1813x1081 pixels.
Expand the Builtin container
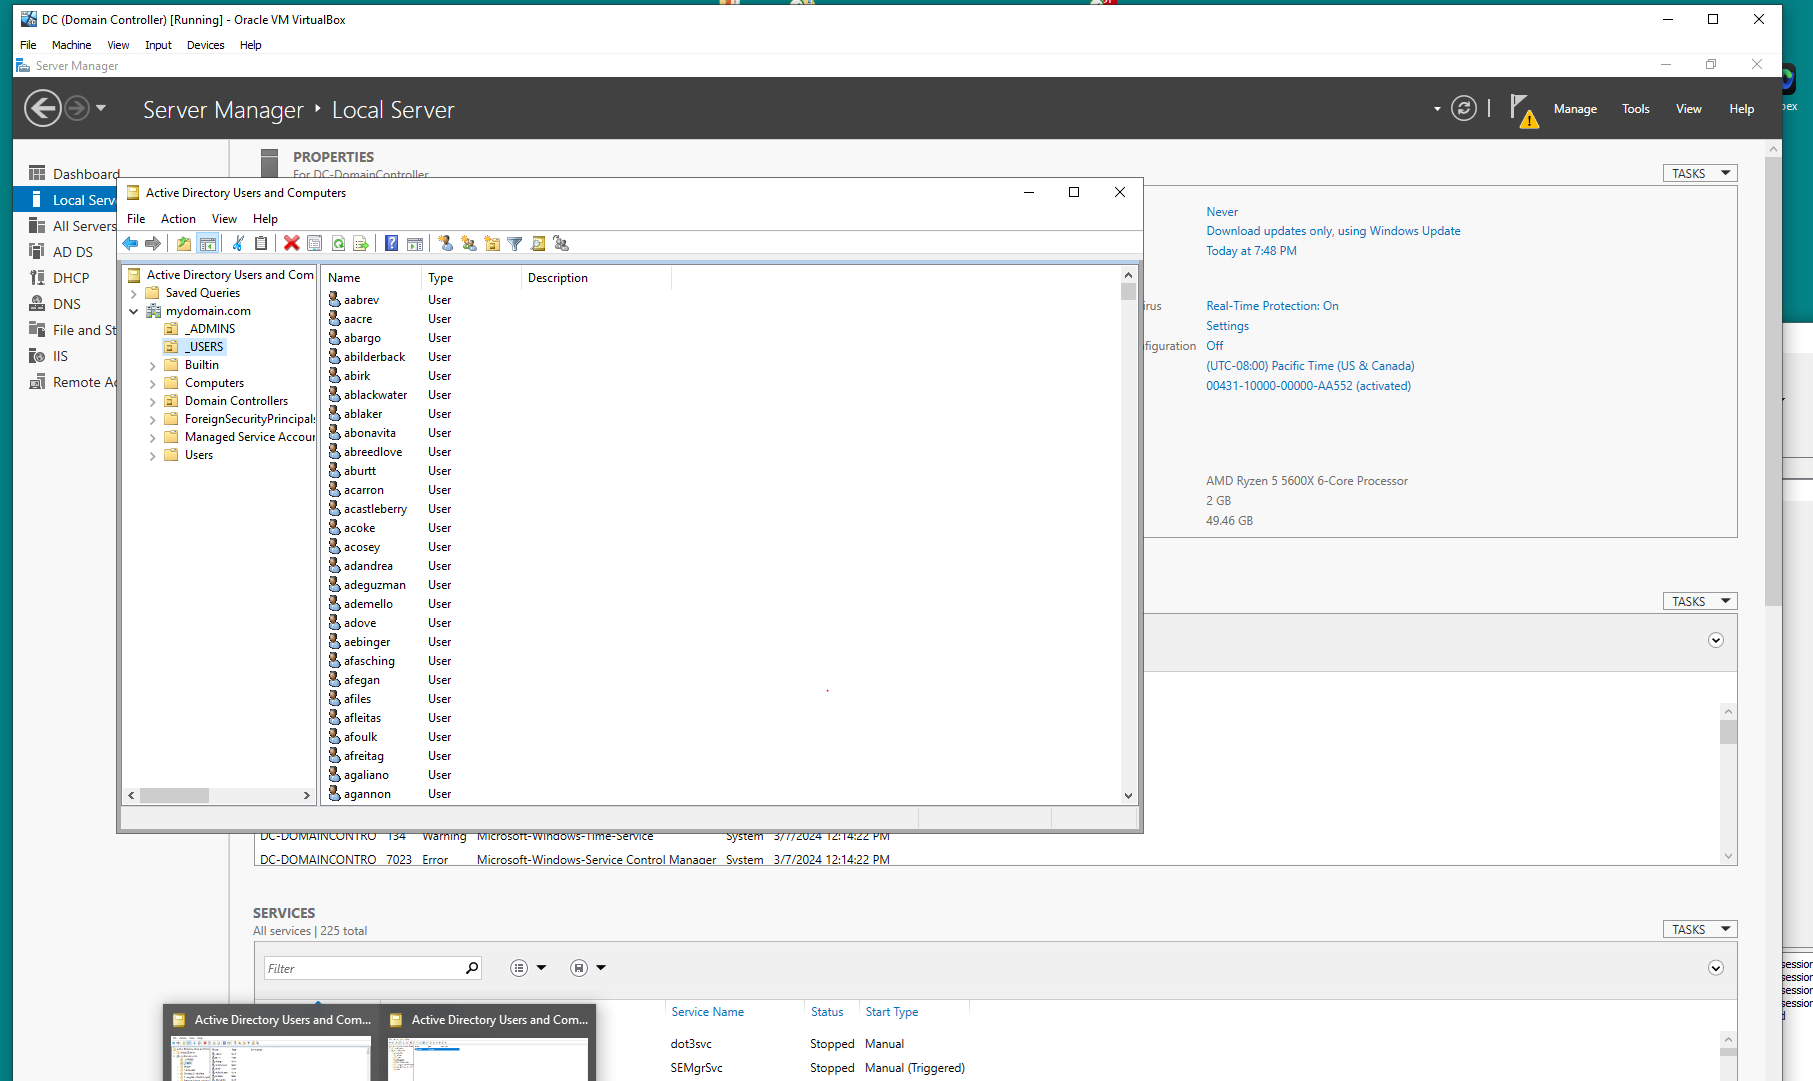point(153,366)
